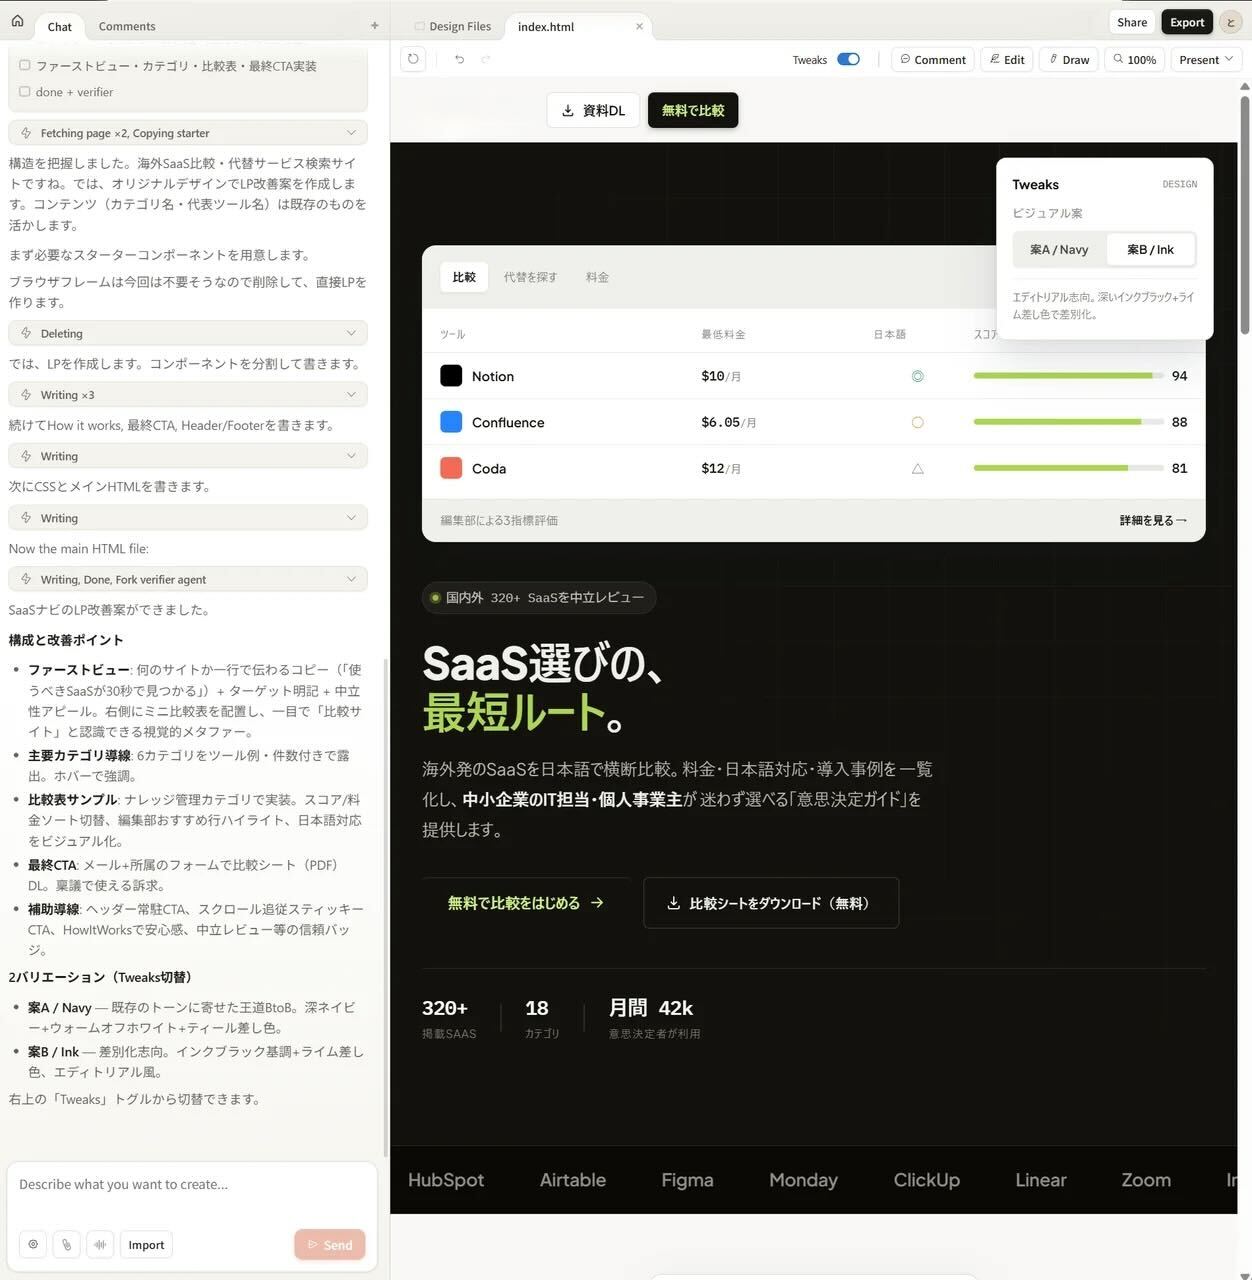Click the undo arrow icon
Image resolution: width=1252 pixels, height=1280 pixels.
point(459,59)
